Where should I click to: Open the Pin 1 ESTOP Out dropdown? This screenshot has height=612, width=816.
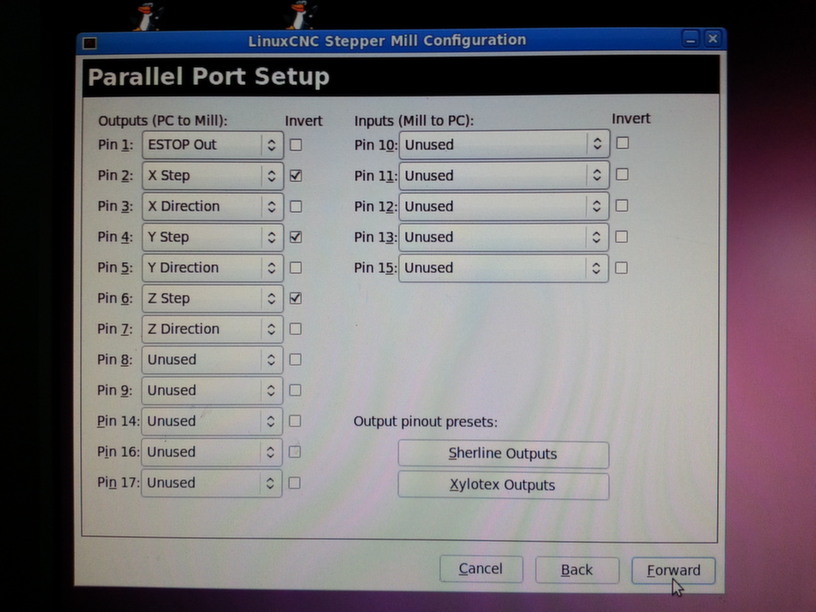(212, 145)
